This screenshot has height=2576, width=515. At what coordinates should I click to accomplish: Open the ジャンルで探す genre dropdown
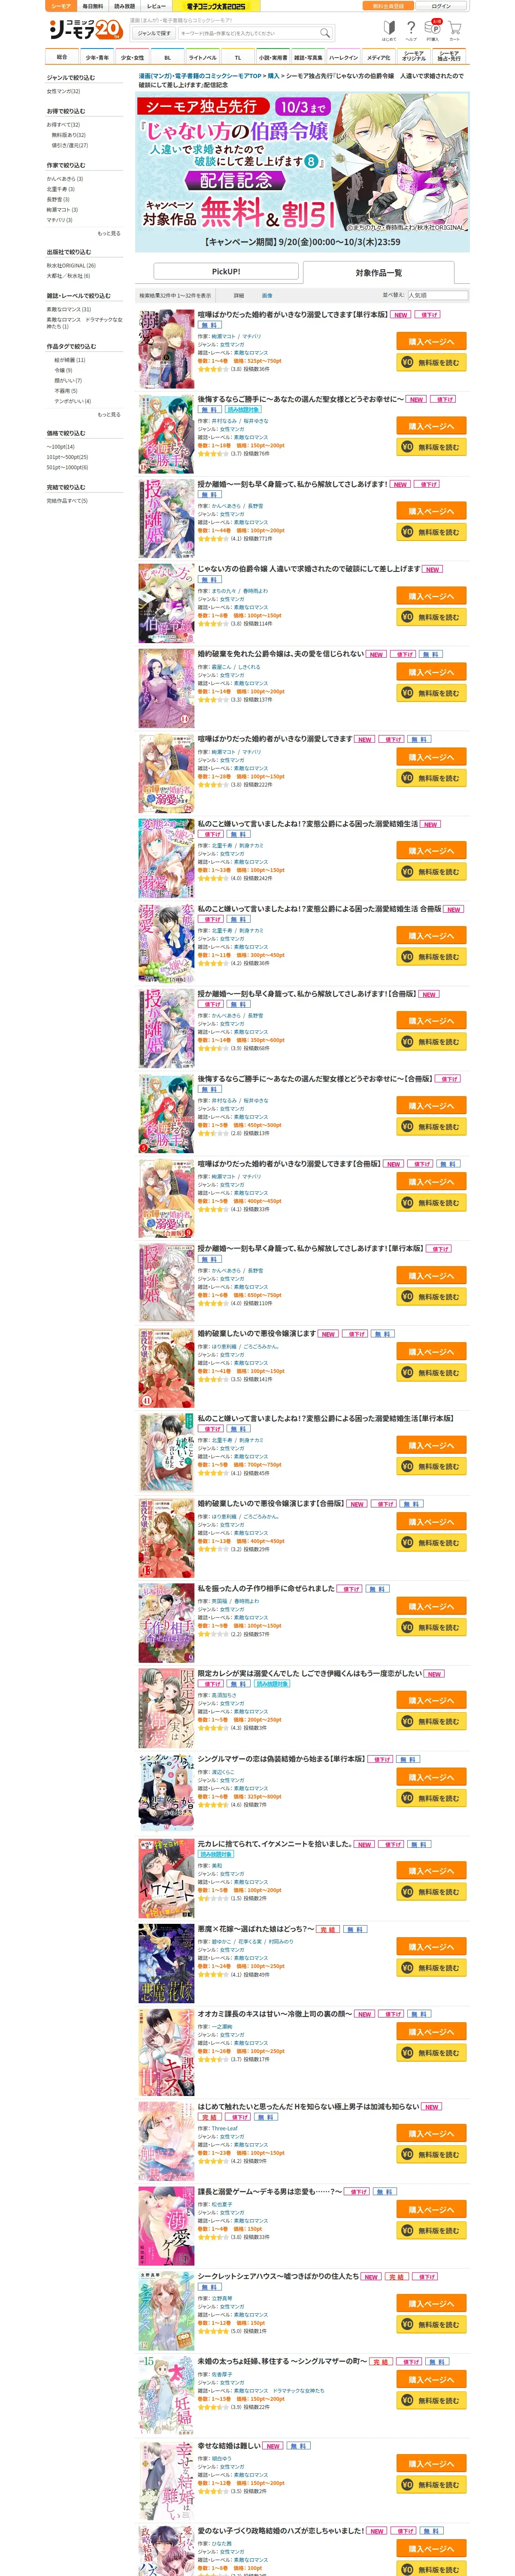pyautogui.click(x=154, y=33)
